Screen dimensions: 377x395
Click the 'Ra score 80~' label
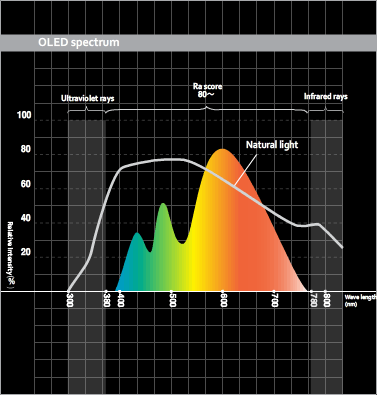click(207, 90)
